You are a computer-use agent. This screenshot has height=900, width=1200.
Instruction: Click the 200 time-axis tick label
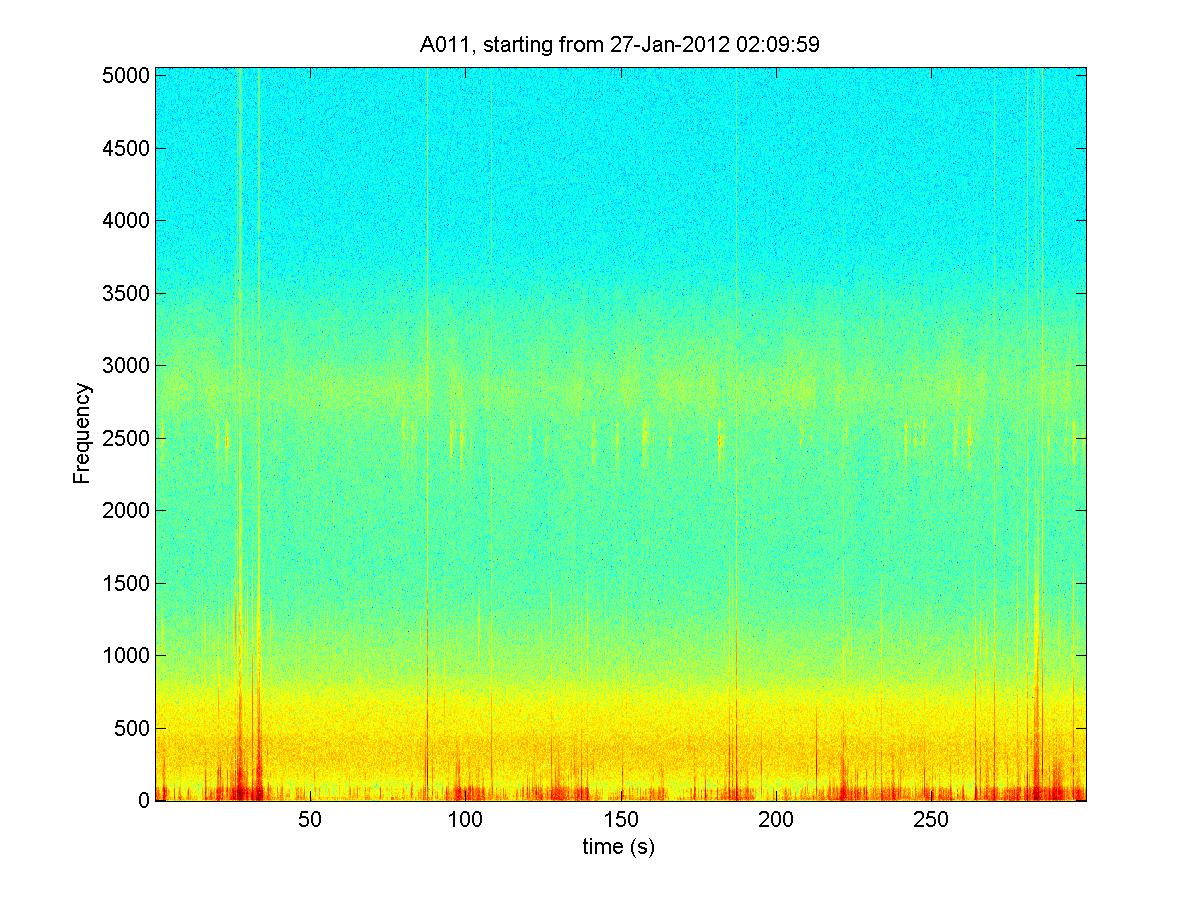click(776, 820)
